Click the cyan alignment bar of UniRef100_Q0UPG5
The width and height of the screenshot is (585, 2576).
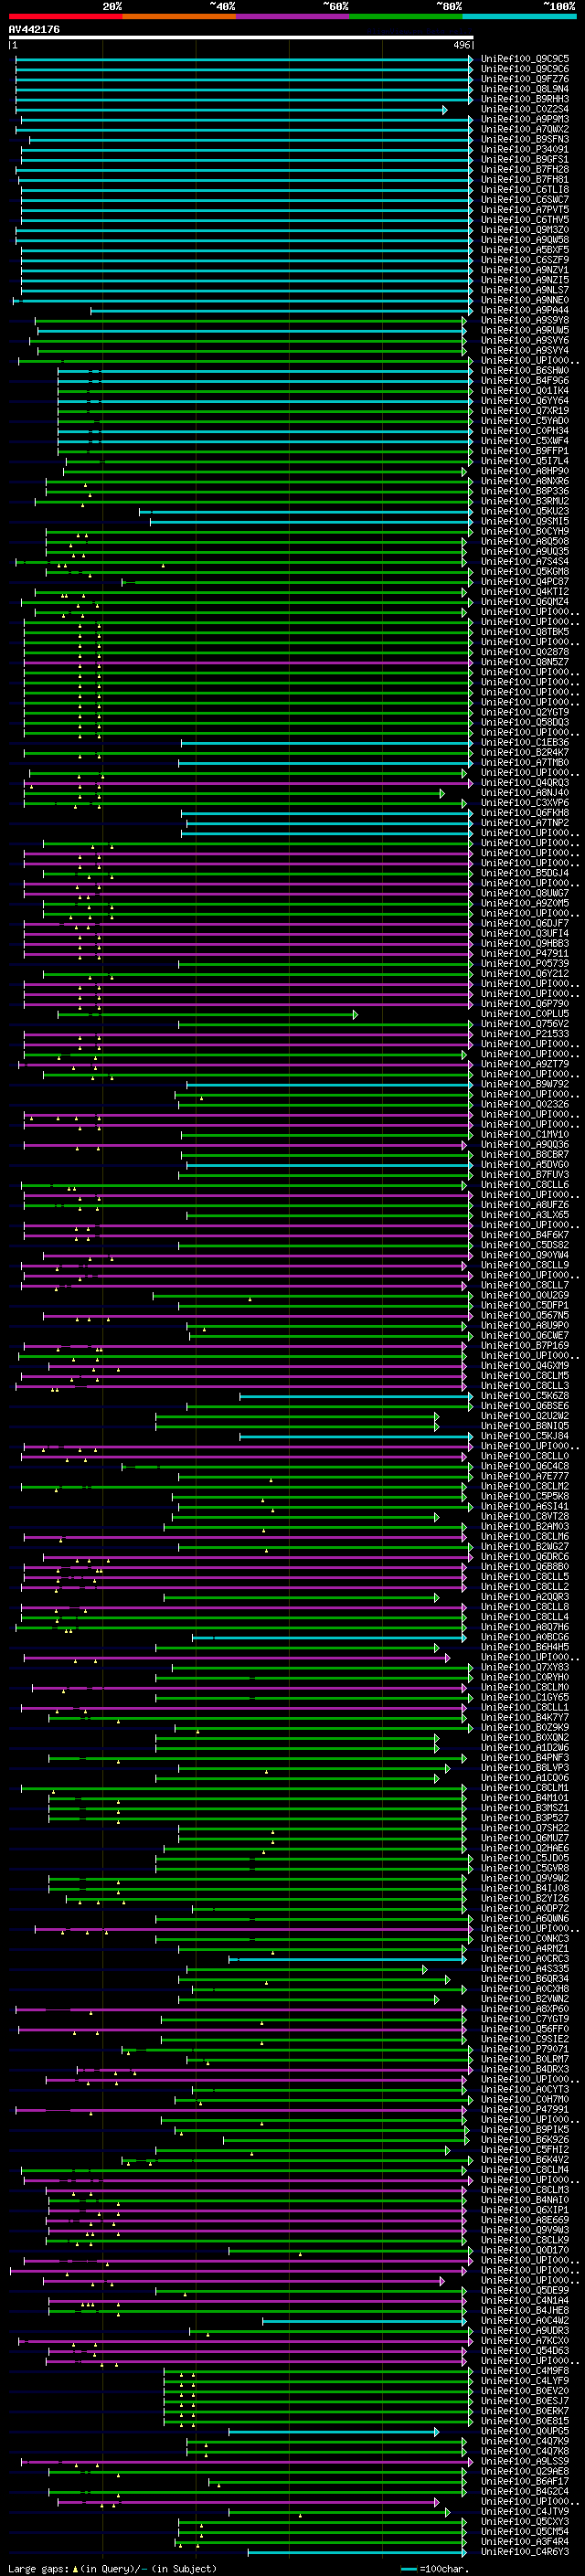pyautogui.click(x=333, y=2431)
